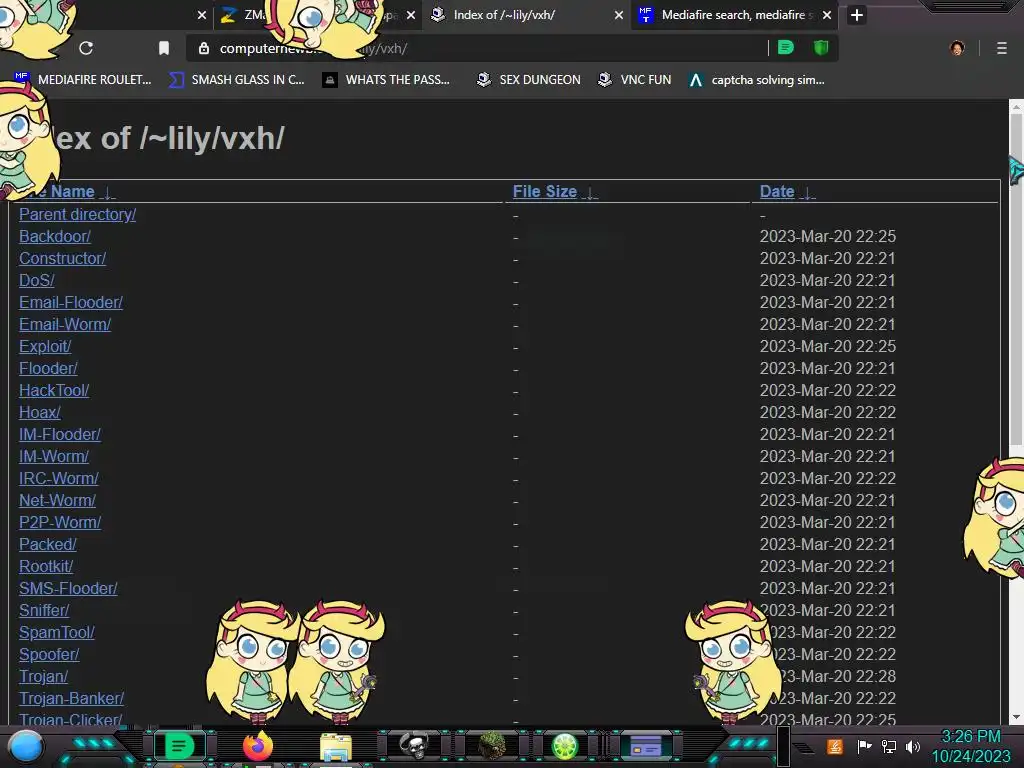This screenshot has width=1024, height=768.
Task: Open the IM-Worm/ folder
Action: click(x=54, y=456)
